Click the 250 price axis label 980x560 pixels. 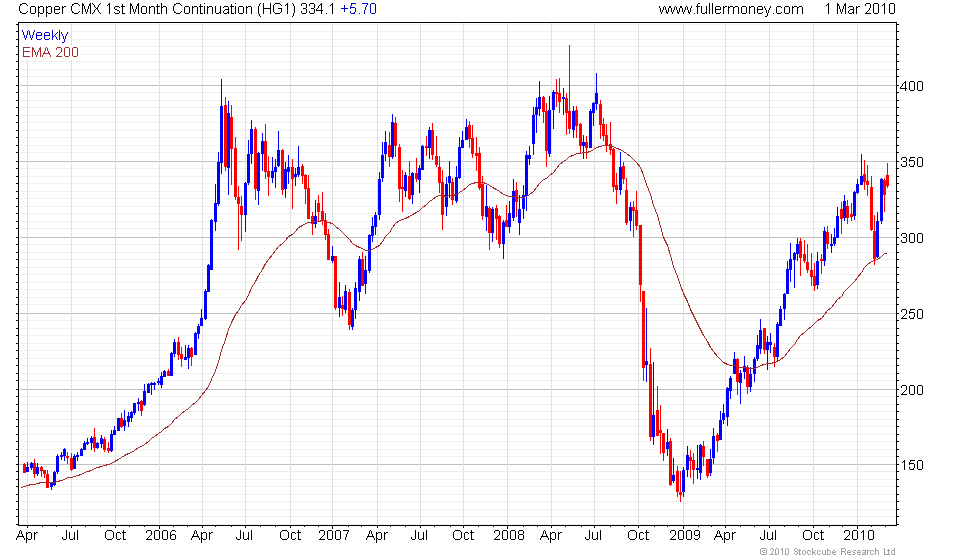coord(911,314)
